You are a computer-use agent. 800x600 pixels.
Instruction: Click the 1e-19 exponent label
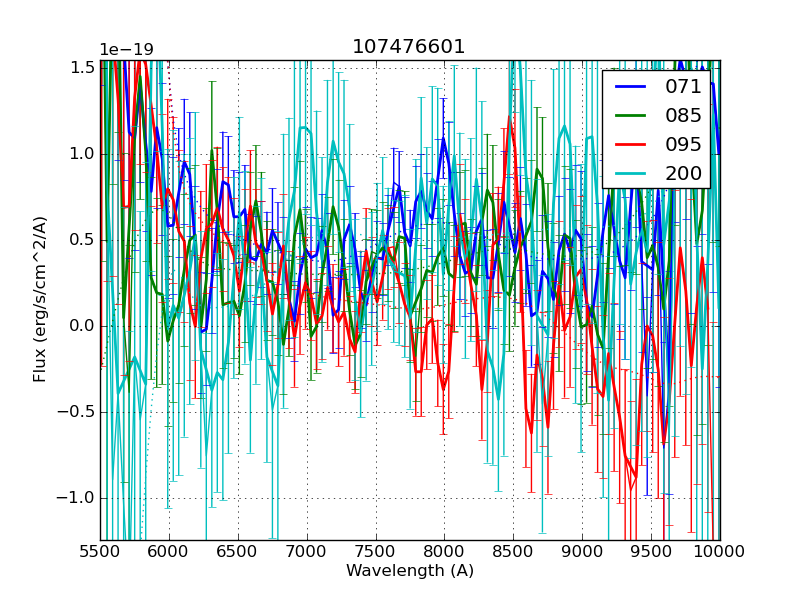click(126, 50)
